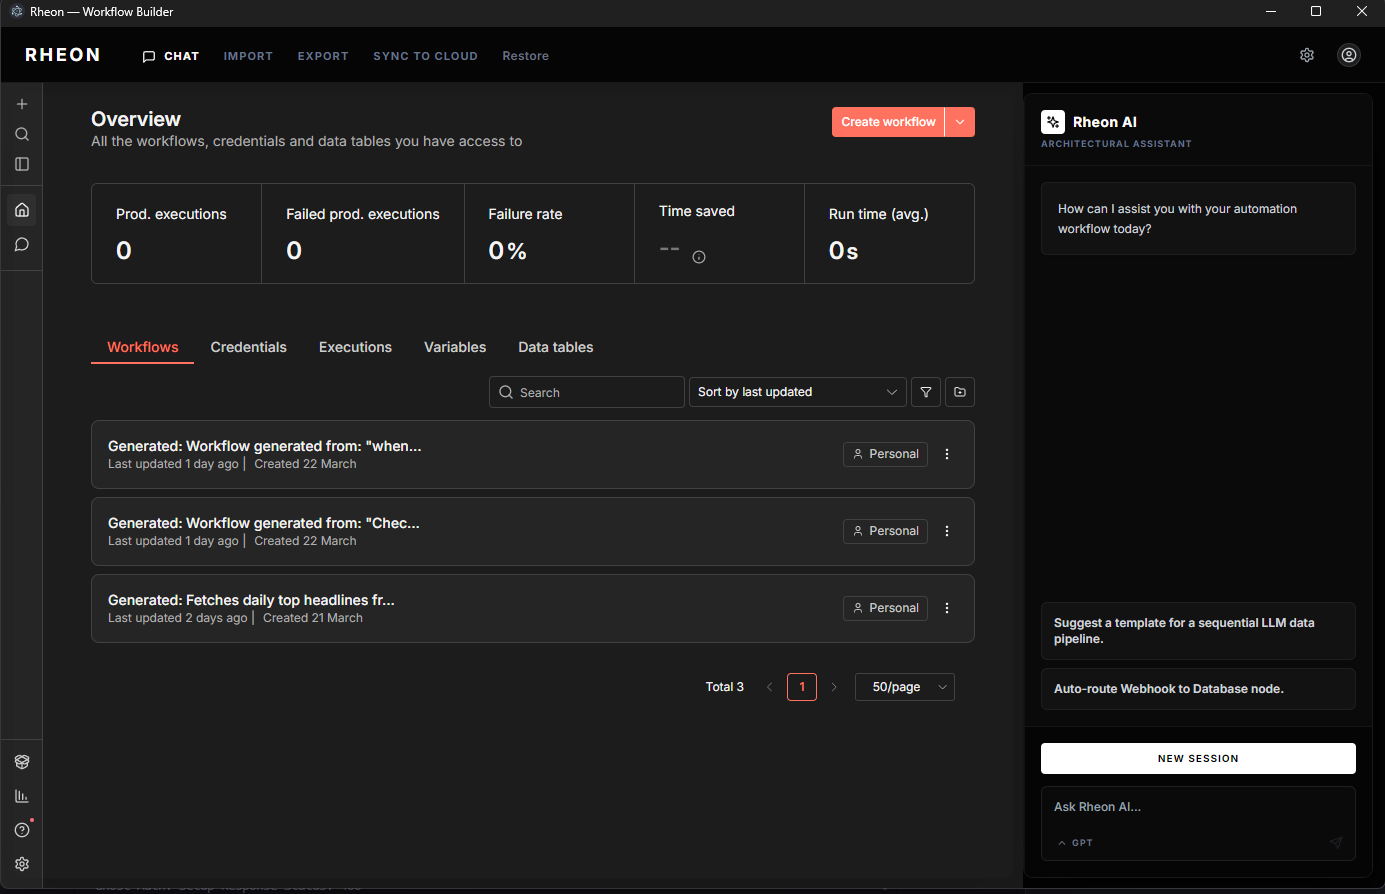Focus the Ask Rheon AI input

pyautogui.click(x=1198, y=807)
